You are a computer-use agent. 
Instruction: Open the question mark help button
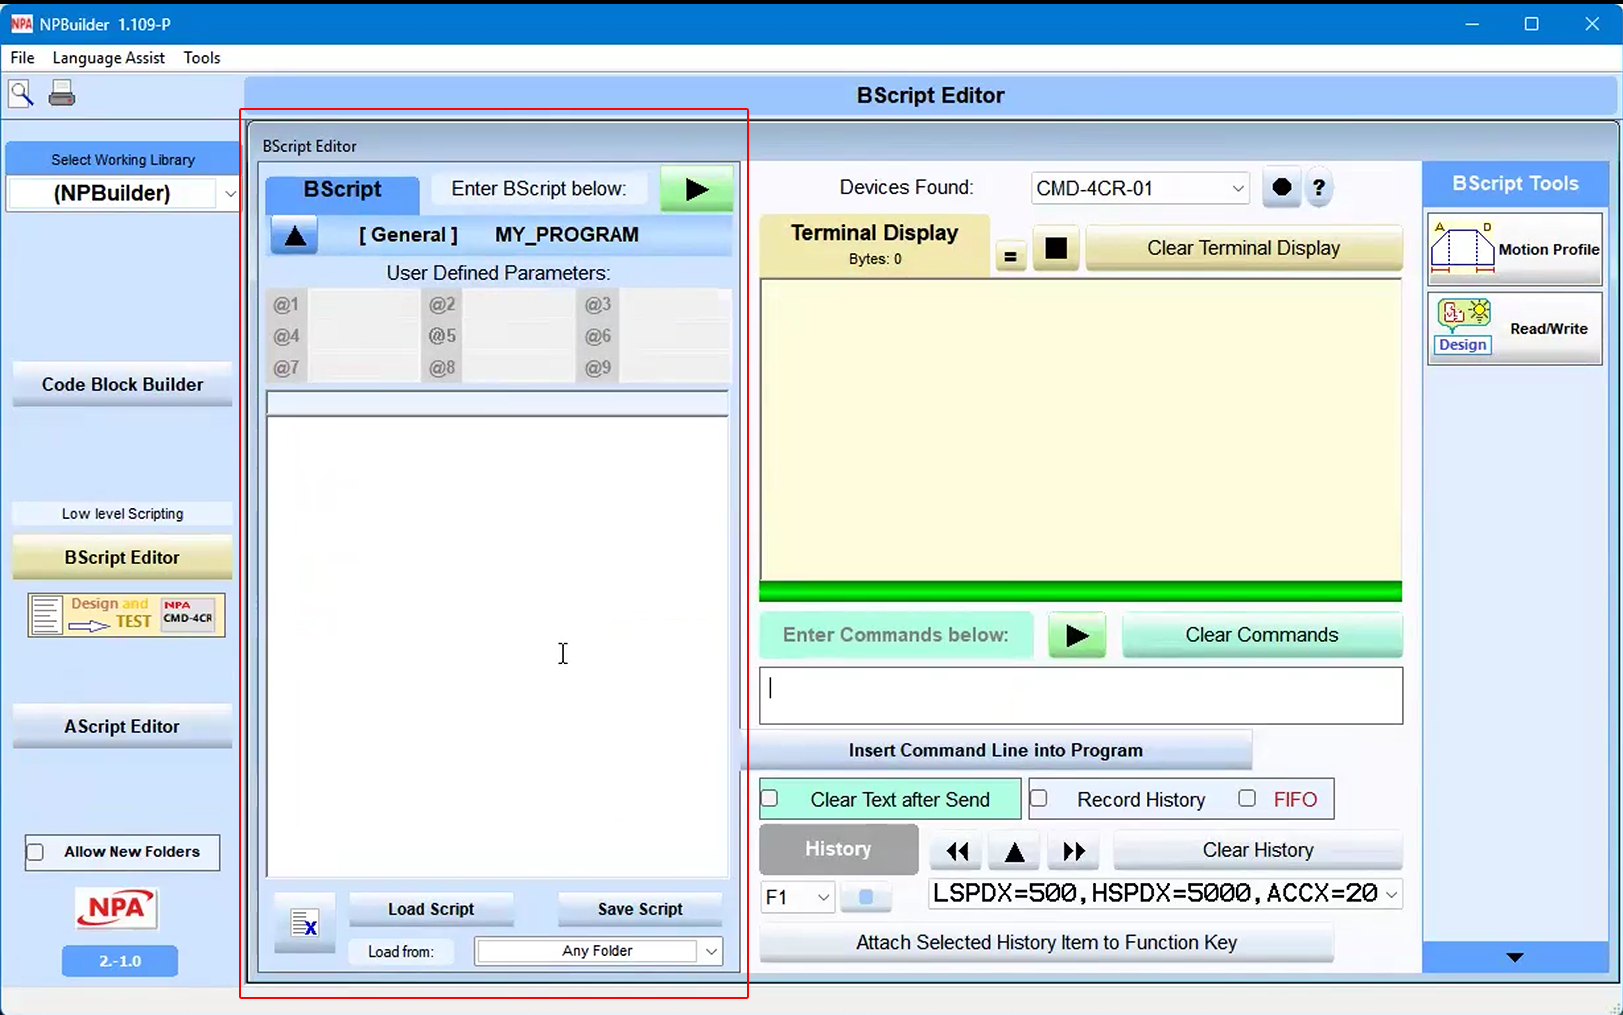[x=1318, y=187]
